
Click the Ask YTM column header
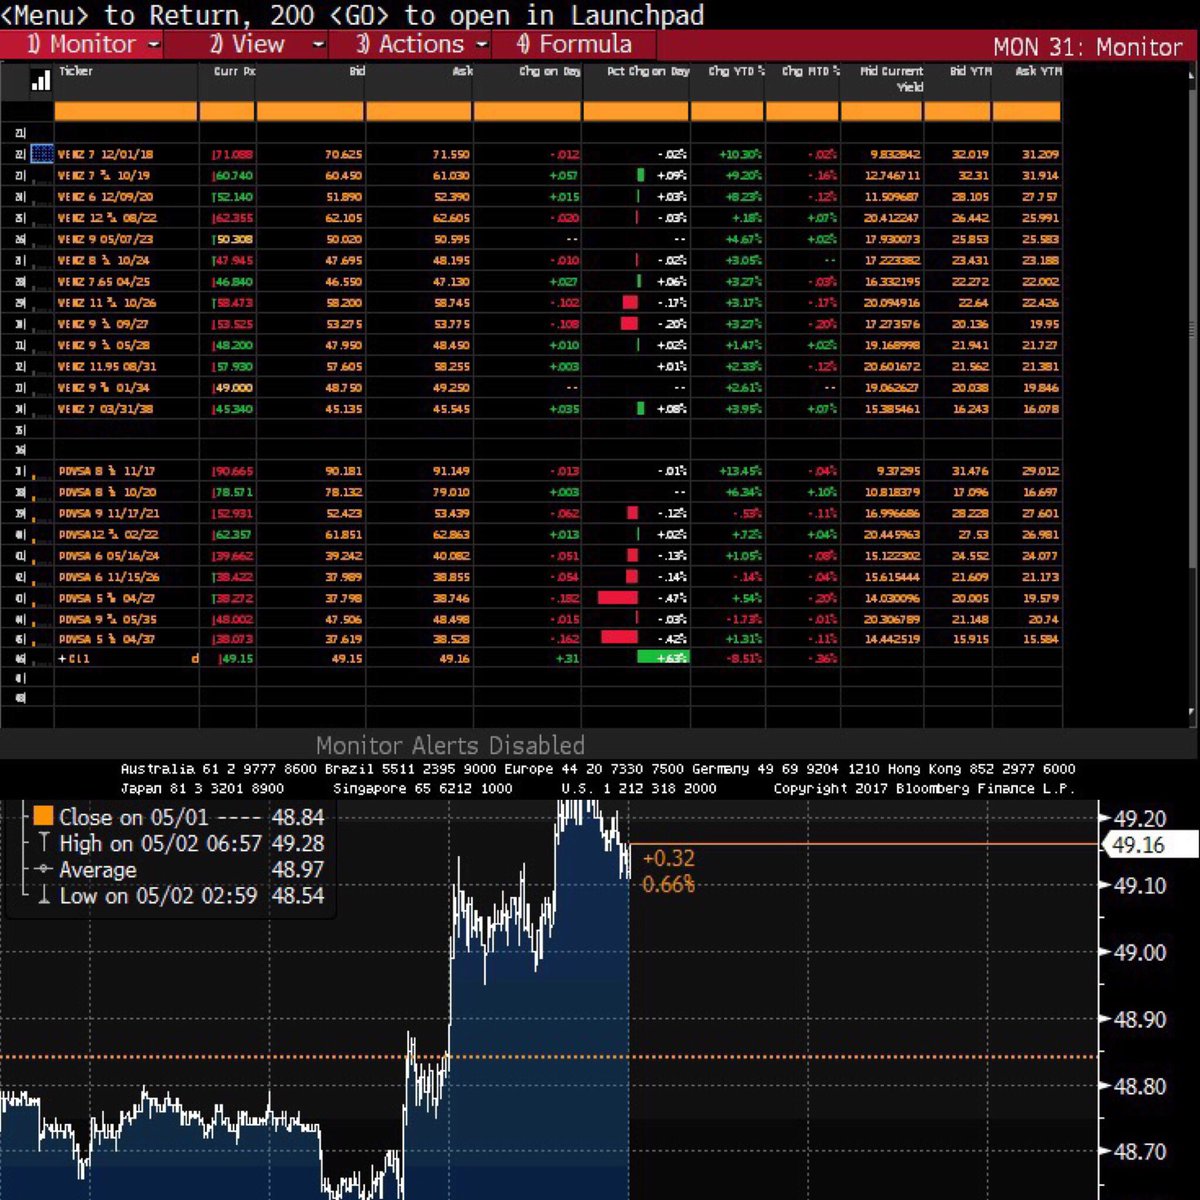[1038, 72]
